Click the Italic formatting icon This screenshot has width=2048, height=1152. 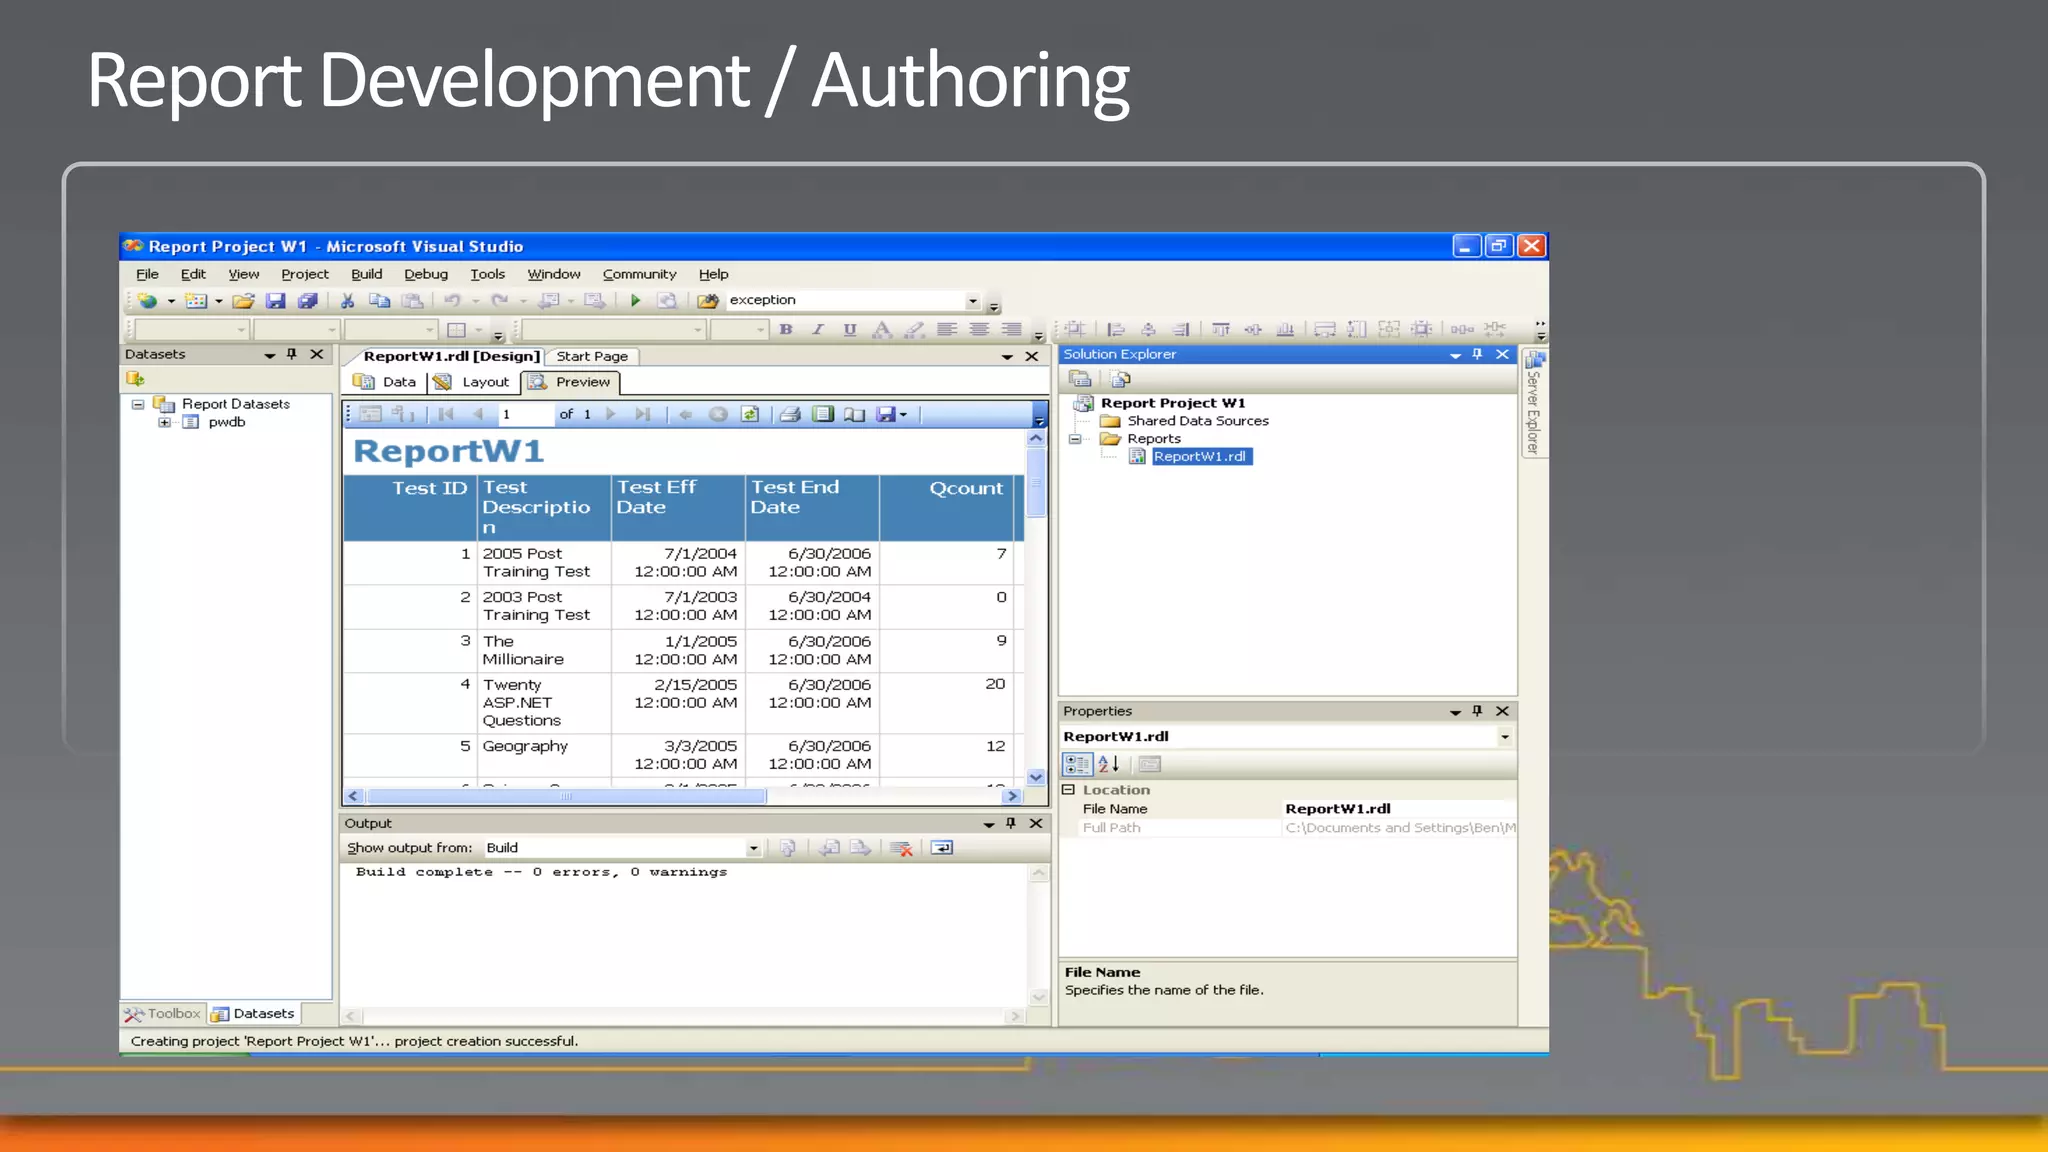coord(818,330)
